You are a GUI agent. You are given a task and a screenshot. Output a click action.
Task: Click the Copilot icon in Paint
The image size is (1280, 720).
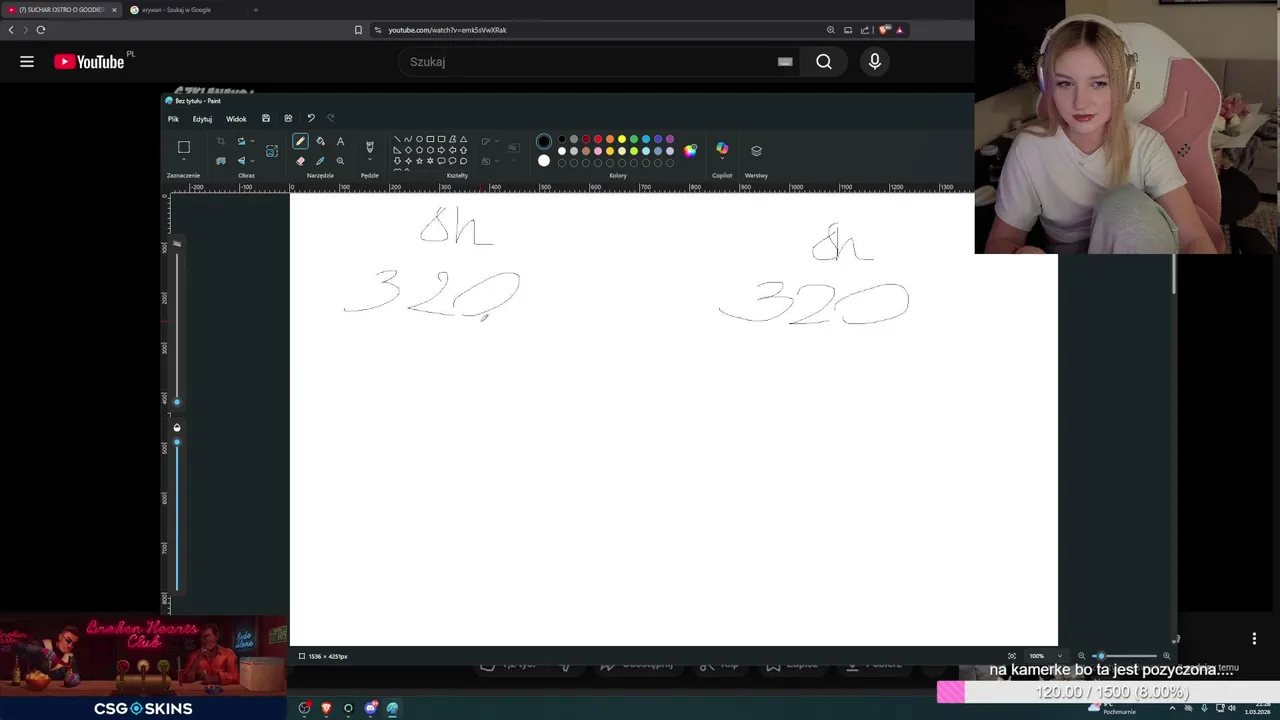click(x=722, y=149)
